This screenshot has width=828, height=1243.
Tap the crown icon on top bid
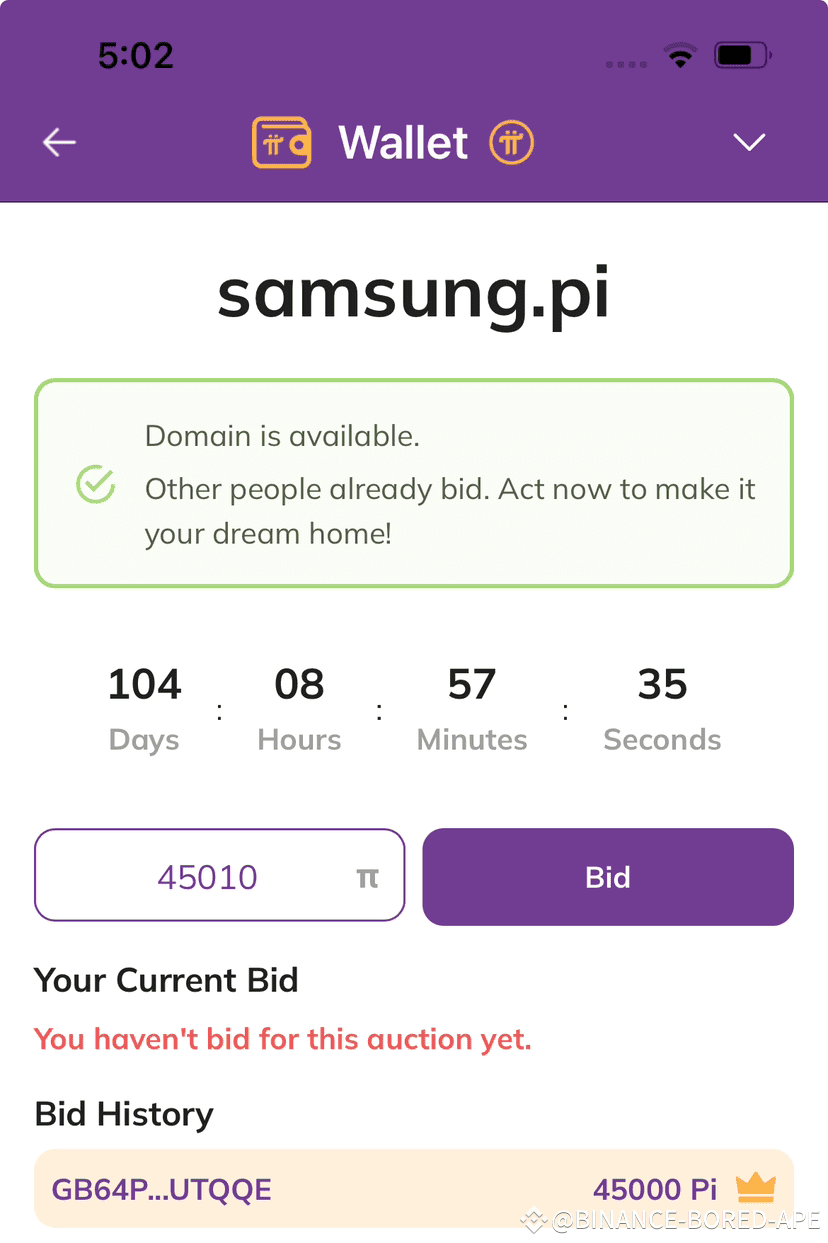[756, 1188]
